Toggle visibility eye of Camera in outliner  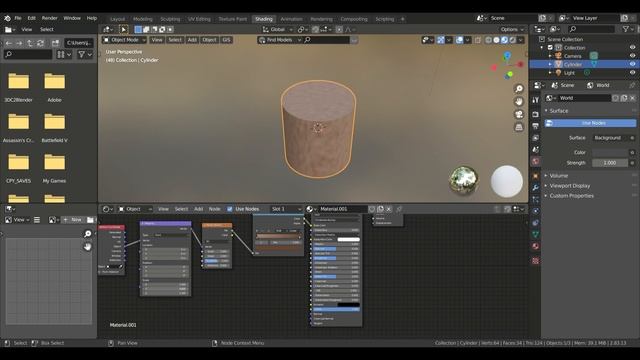click(x=632, y=56)
